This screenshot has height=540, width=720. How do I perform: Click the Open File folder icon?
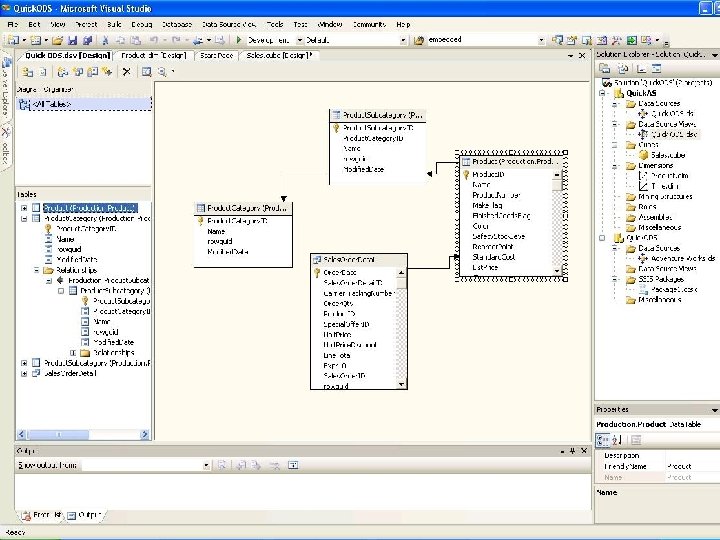coord(59,40)
